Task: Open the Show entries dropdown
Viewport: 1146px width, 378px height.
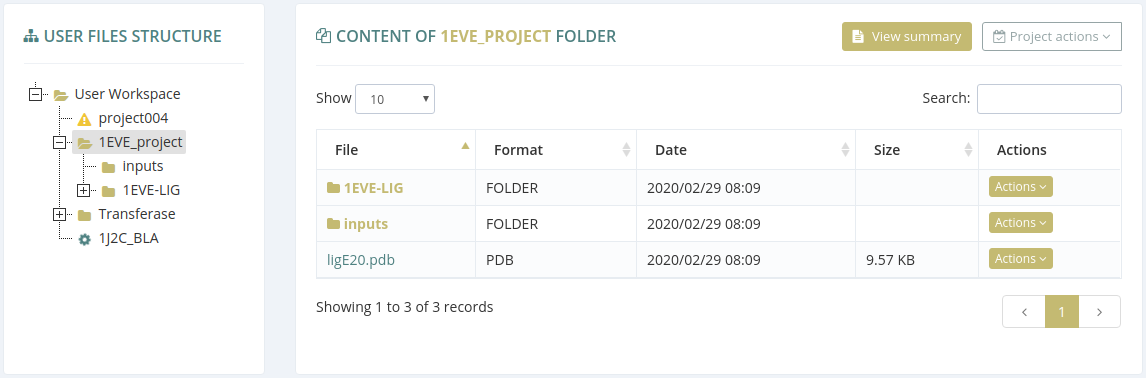Action: [395, 99]
